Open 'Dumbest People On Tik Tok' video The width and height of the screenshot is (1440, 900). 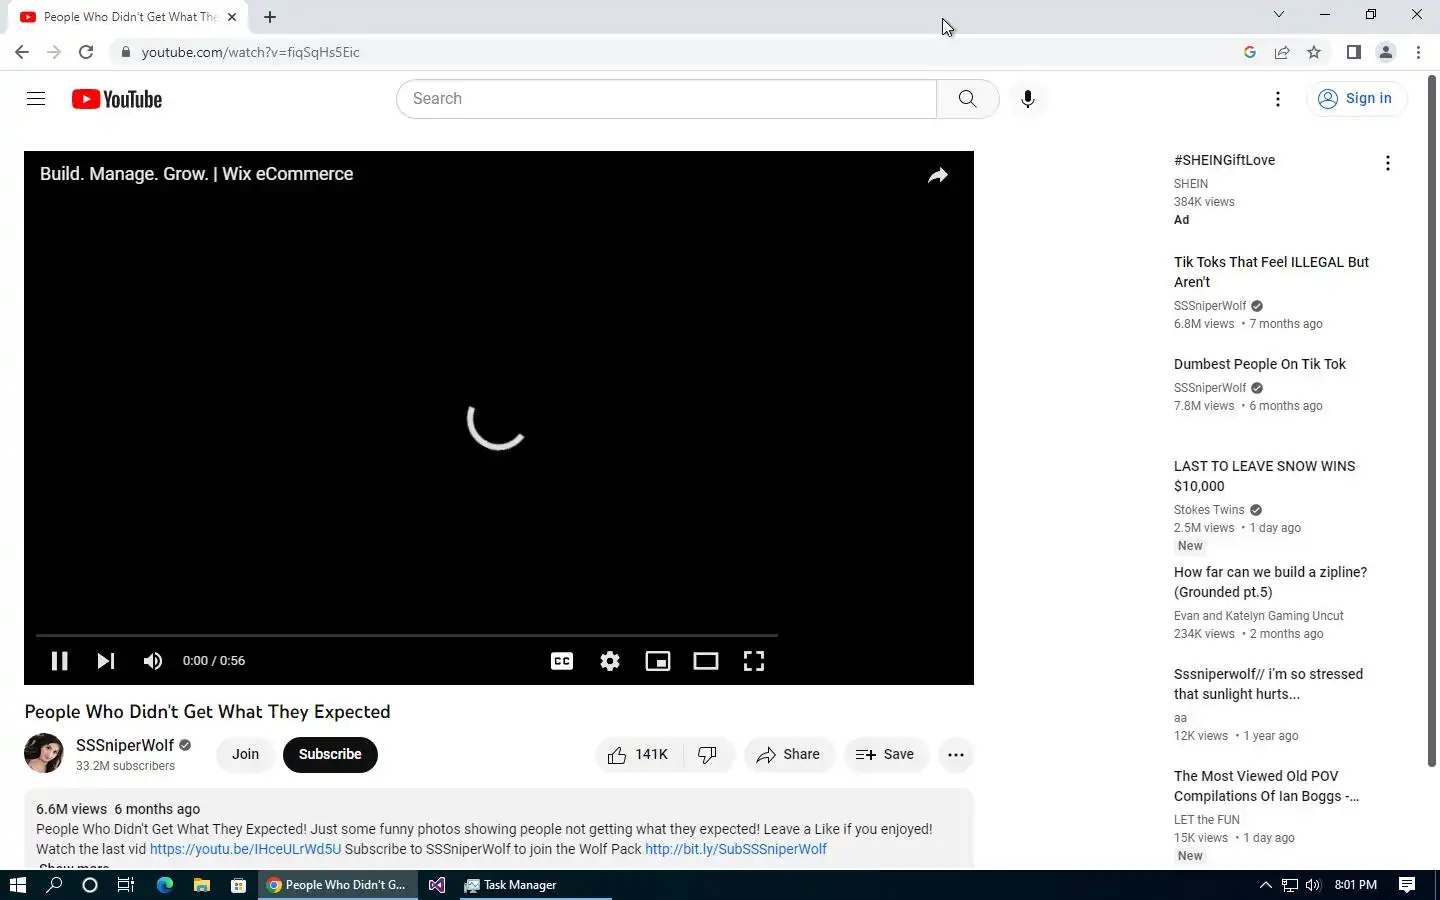click(1260, 364)
